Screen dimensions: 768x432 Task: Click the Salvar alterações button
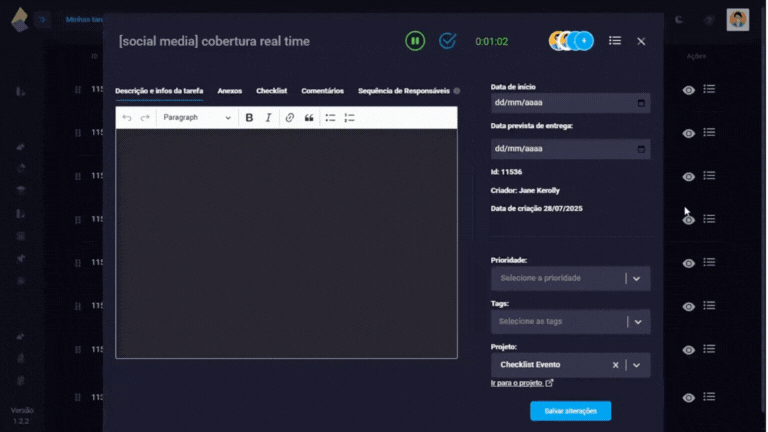pyautogui.click(x=570, y=411)
